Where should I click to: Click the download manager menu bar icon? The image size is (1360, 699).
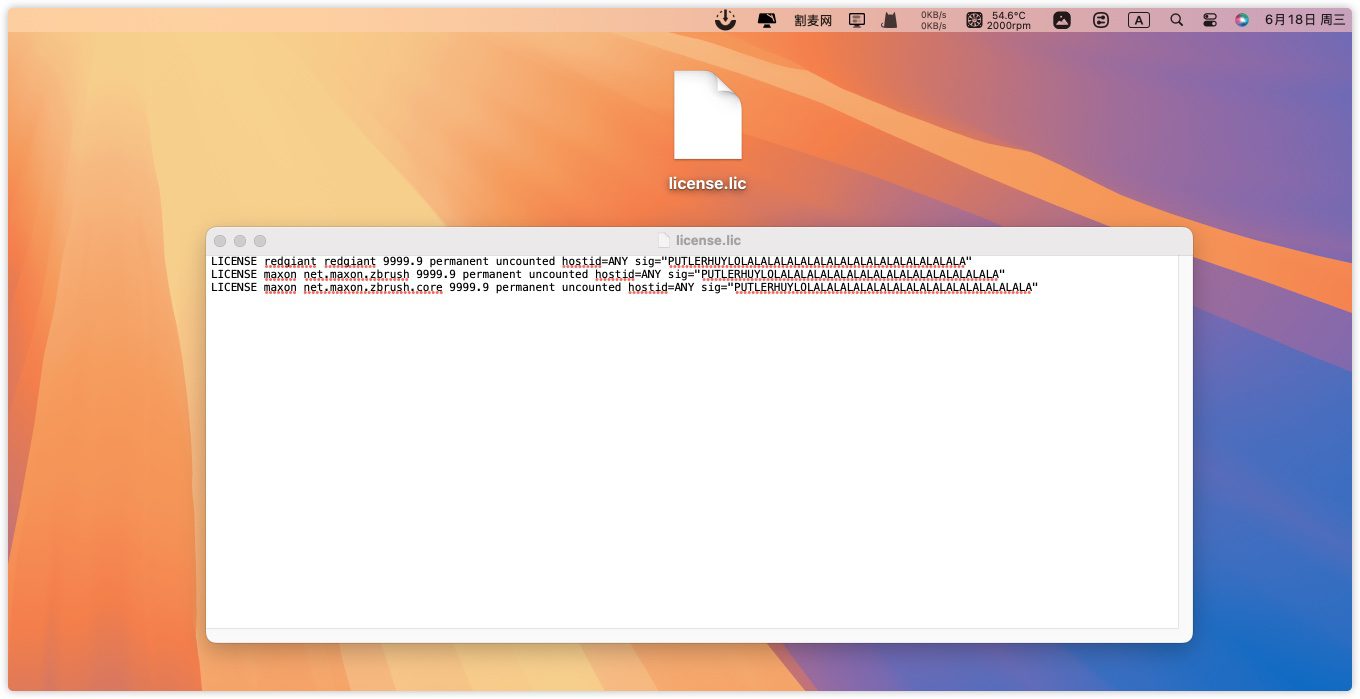(x=726, y=20)
